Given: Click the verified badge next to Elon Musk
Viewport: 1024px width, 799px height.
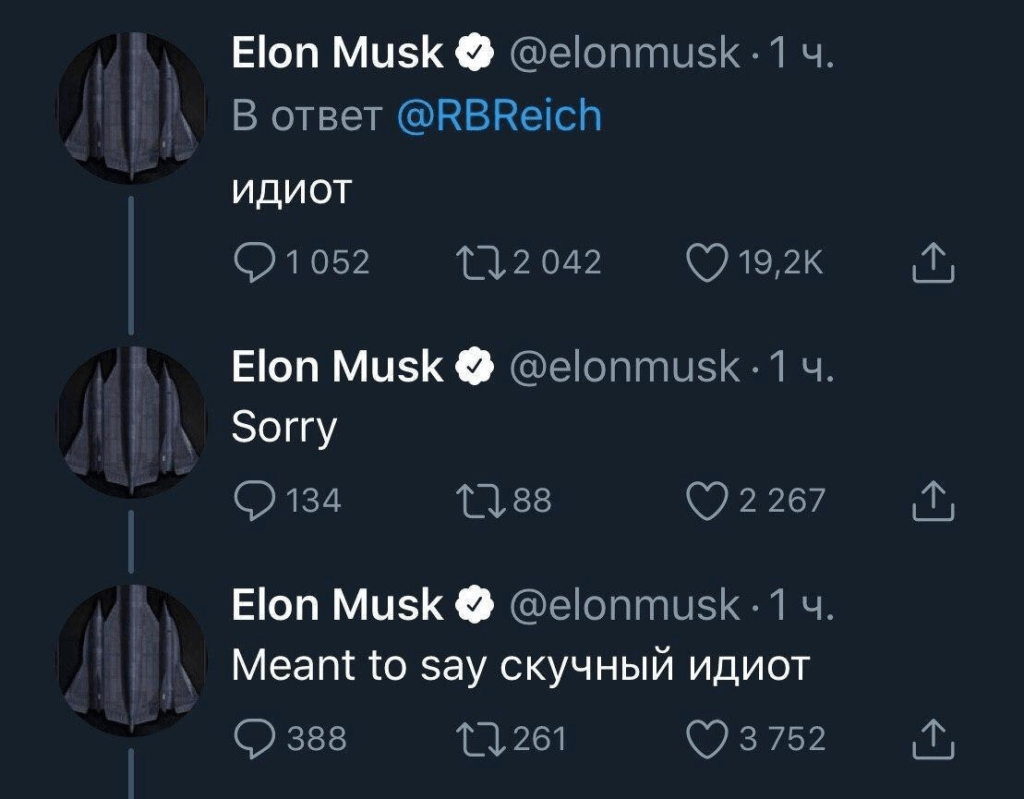Looking at the screenshot, I should coord(472,51).
